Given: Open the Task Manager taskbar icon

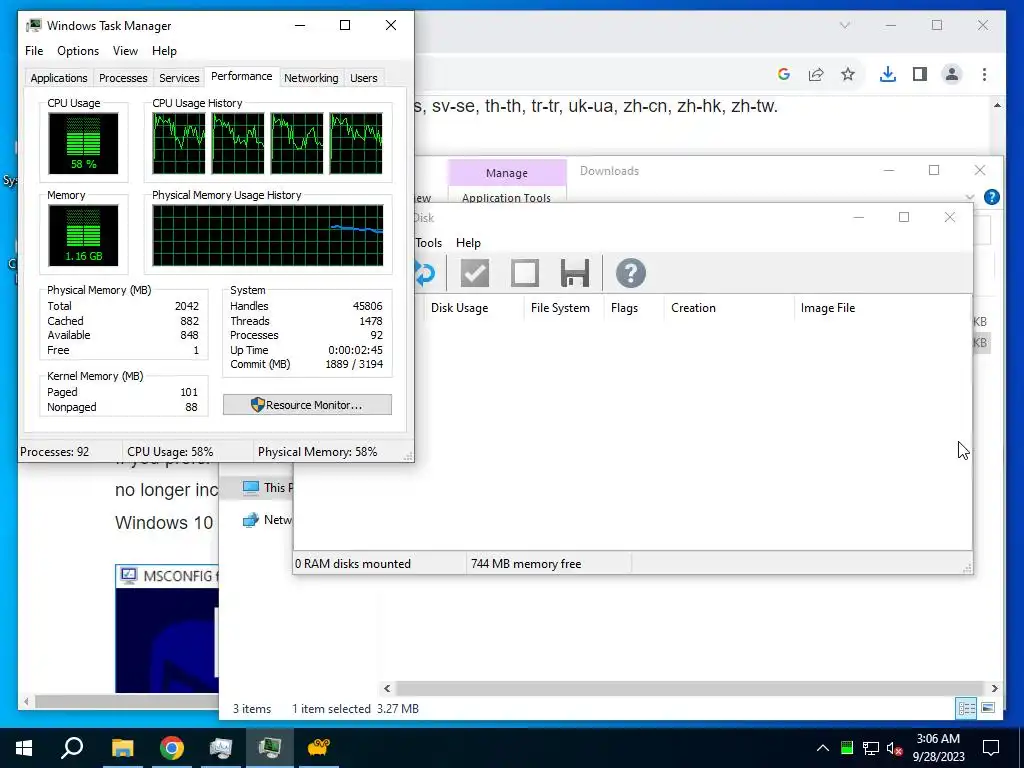Looking at the screenshot, I should pyautogui.click(x=270, y=748).
